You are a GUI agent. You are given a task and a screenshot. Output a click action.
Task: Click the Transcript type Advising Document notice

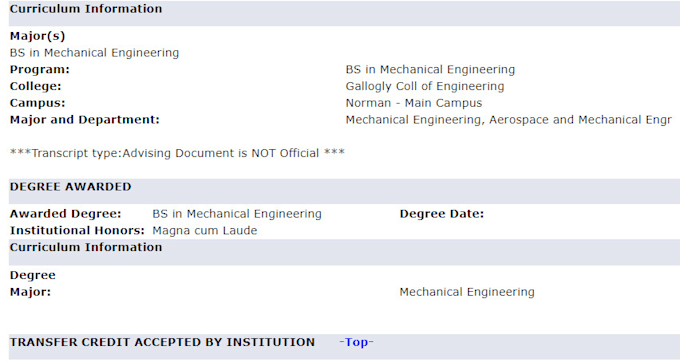(x=177, y=153)
